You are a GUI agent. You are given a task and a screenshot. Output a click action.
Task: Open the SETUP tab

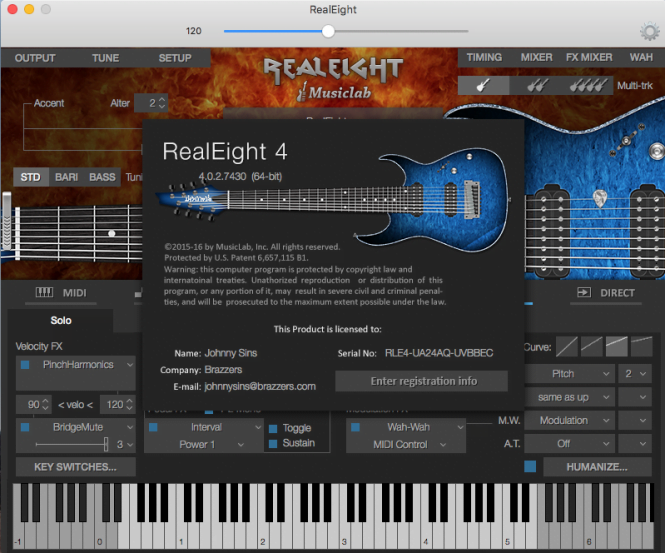click(x=175, y=58)
